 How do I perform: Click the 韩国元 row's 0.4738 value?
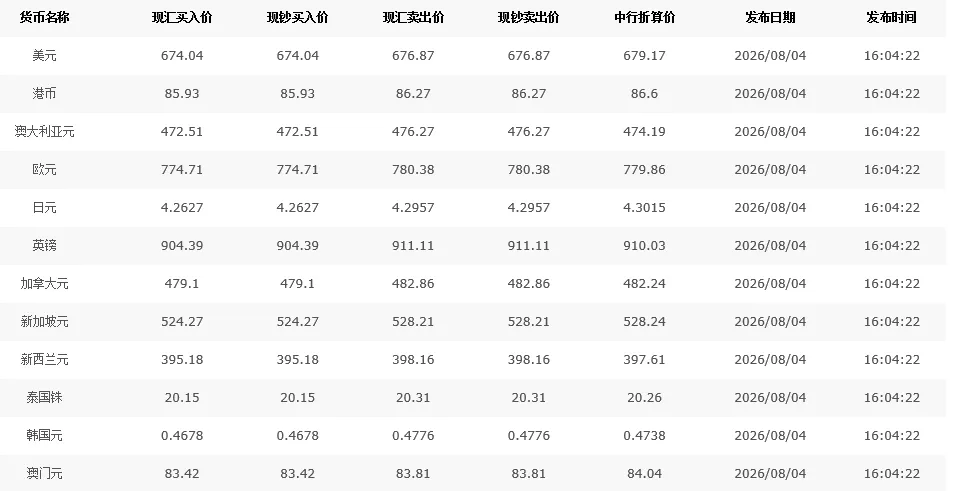click(644, 436)
